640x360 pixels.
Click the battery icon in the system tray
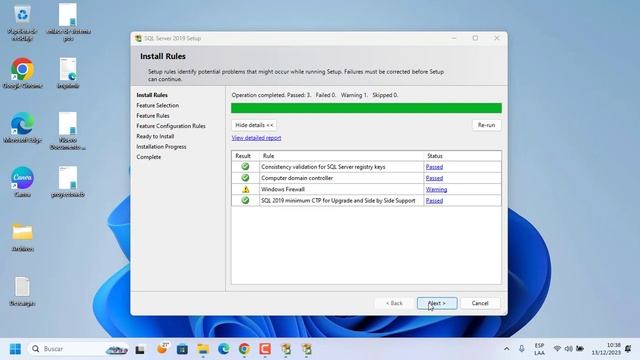click(580, 349)
